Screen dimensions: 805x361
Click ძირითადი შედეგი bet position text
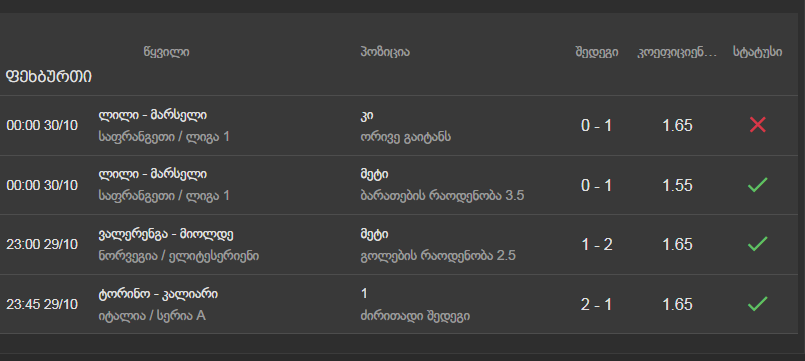pos(415,315)
